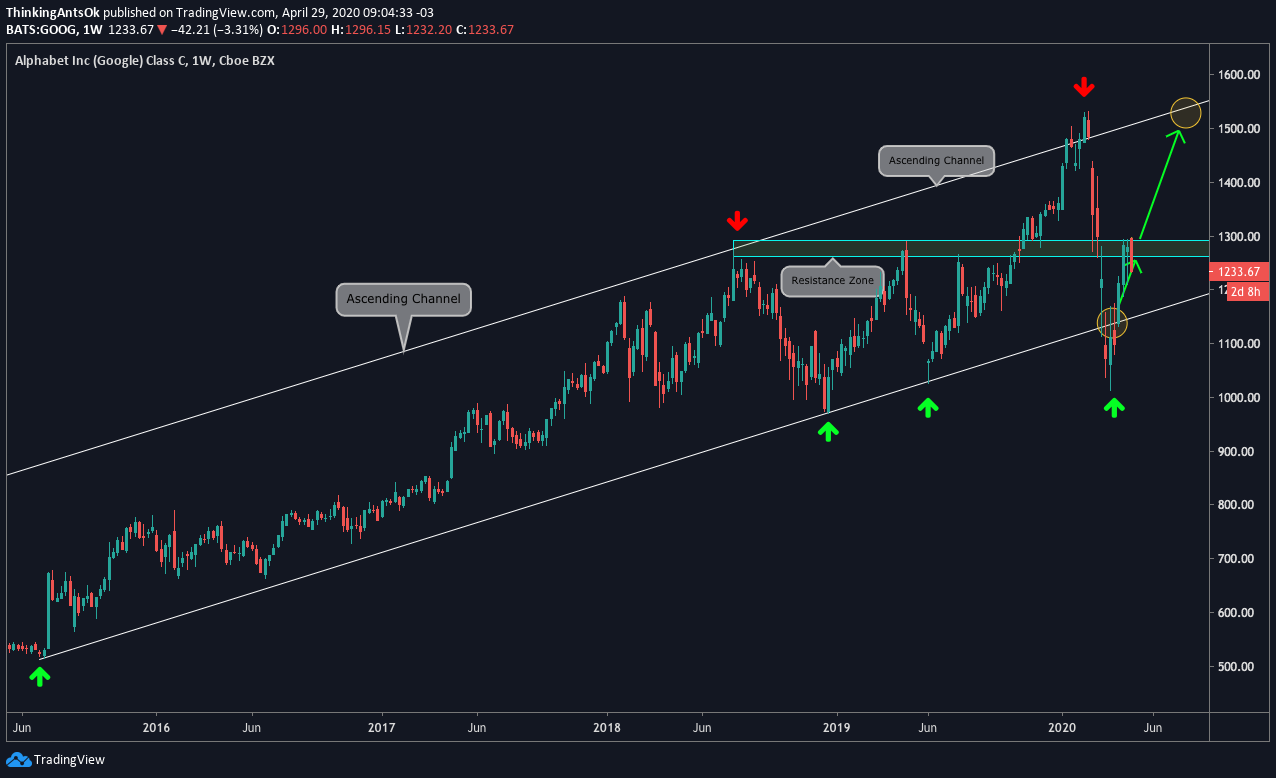The height and width of the screenshot is (778, 1276).
Task: Click the 2020 time axis label
Action: coord(1060,727)
